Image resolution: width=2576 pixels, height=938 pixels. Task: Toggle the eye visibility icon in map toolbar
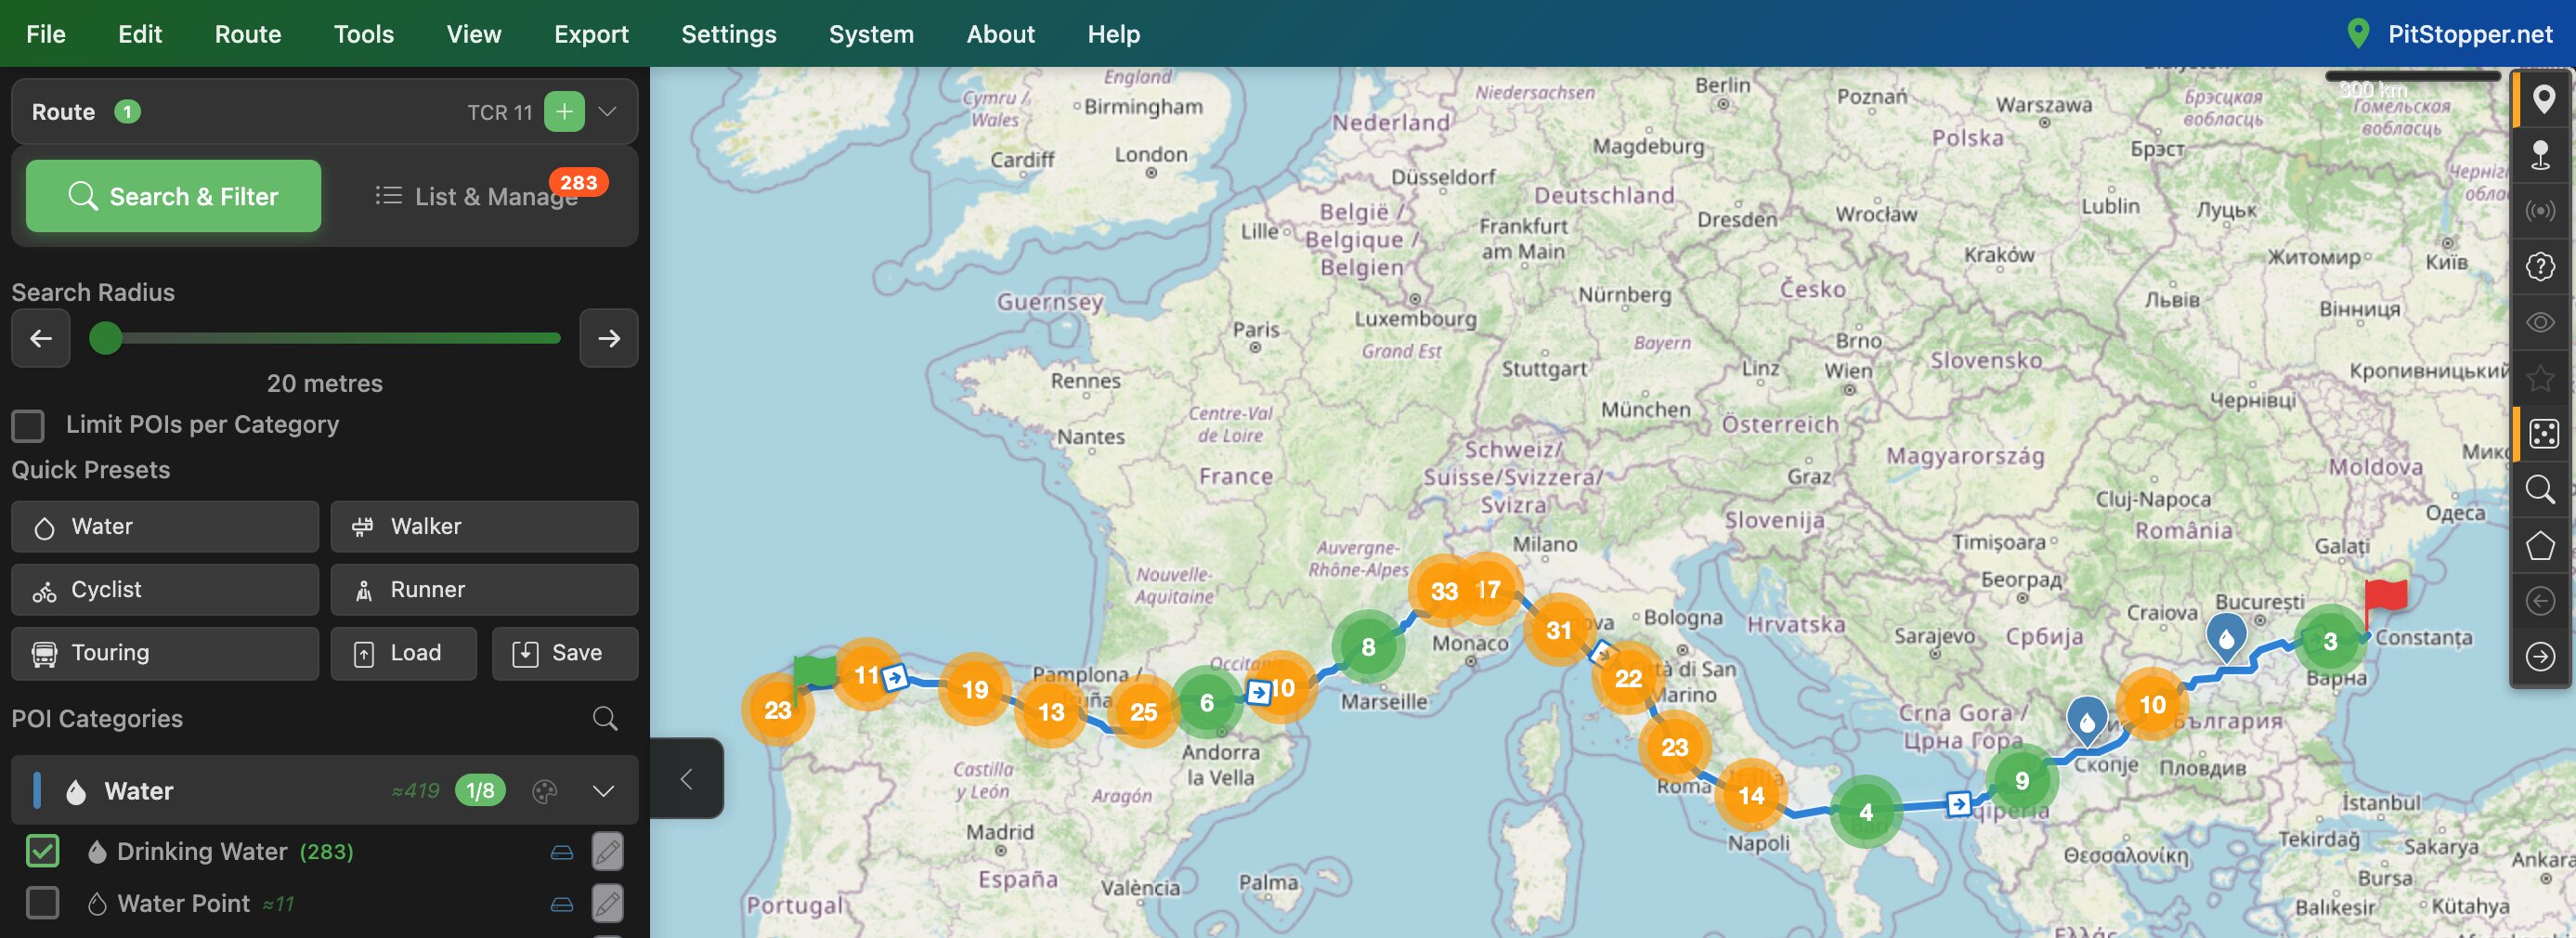(x=2542, y=322)
